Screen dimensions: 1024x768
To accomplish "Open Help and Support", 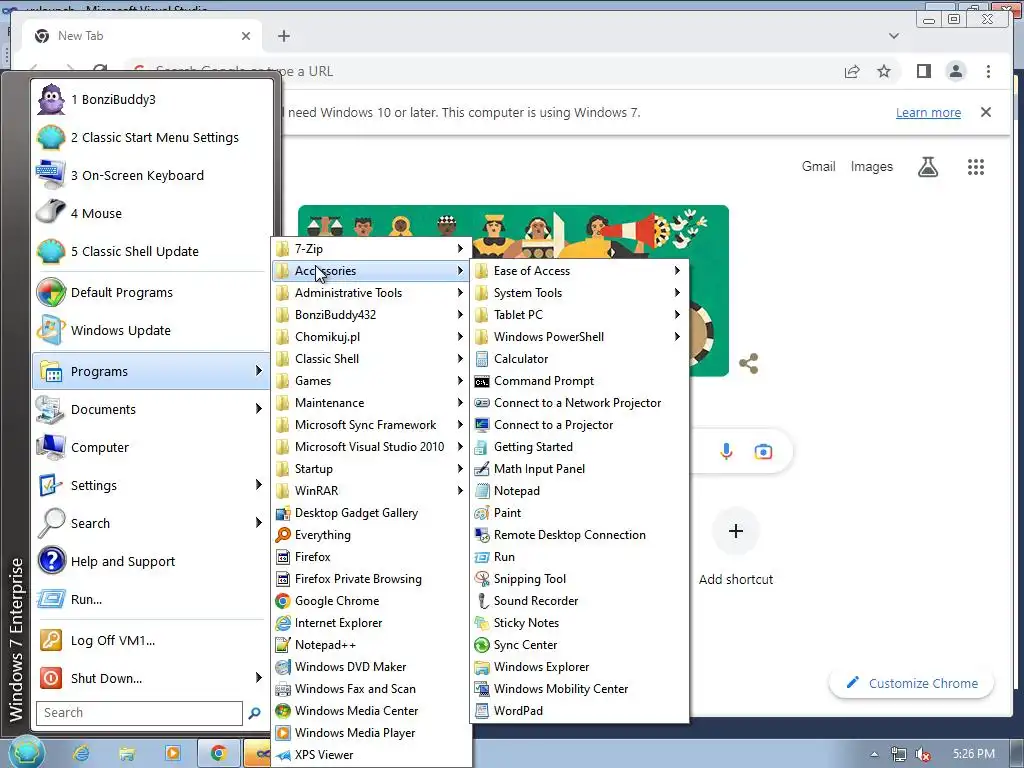I will coord(150,562).
